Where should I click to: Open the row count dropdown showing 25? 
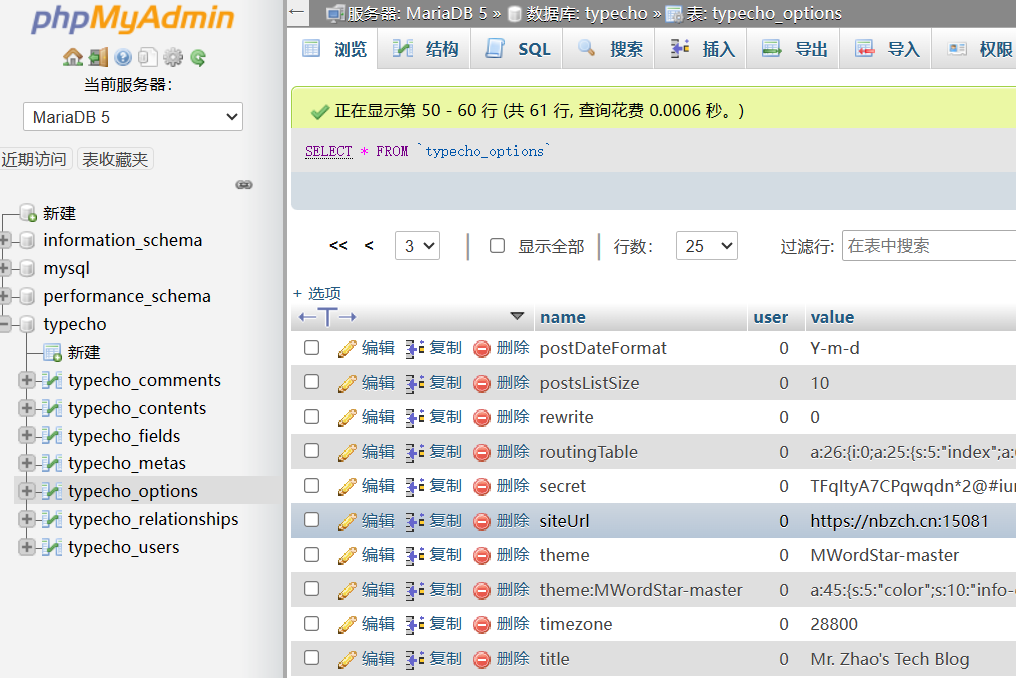(x=706, y=246)
